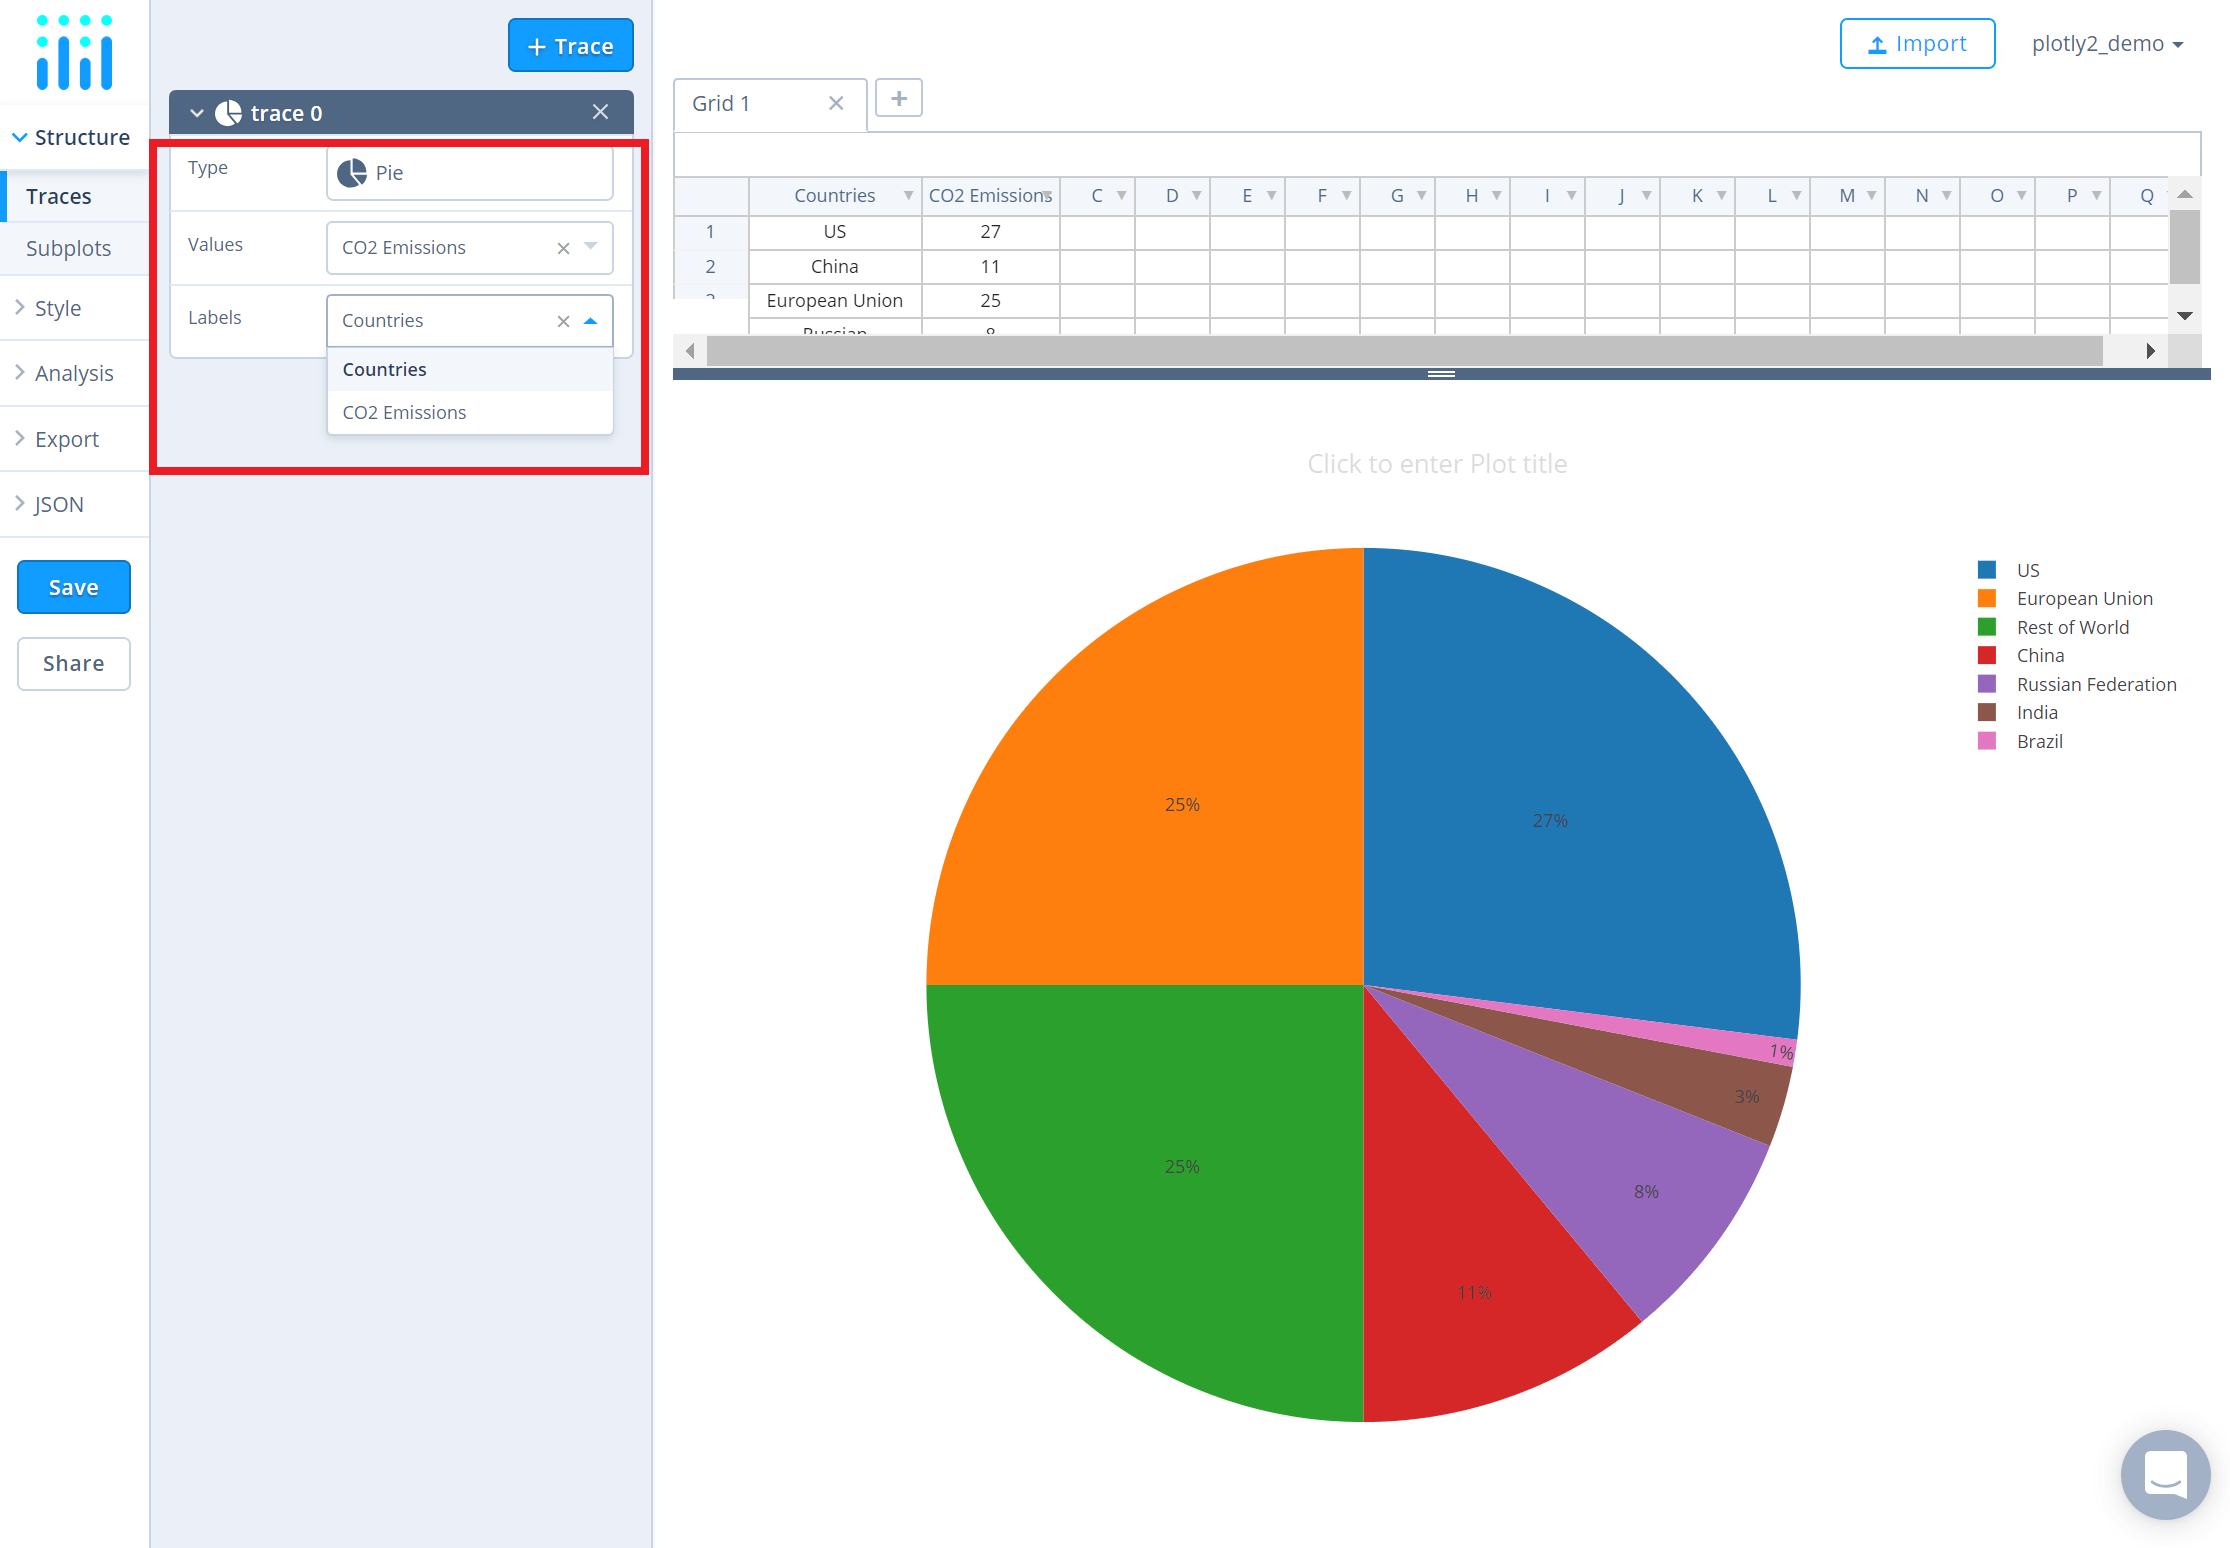Screen dimensions: 2230x1548
Task: Add a new grid tab with plus icon
Action: [x=898, y=99]
